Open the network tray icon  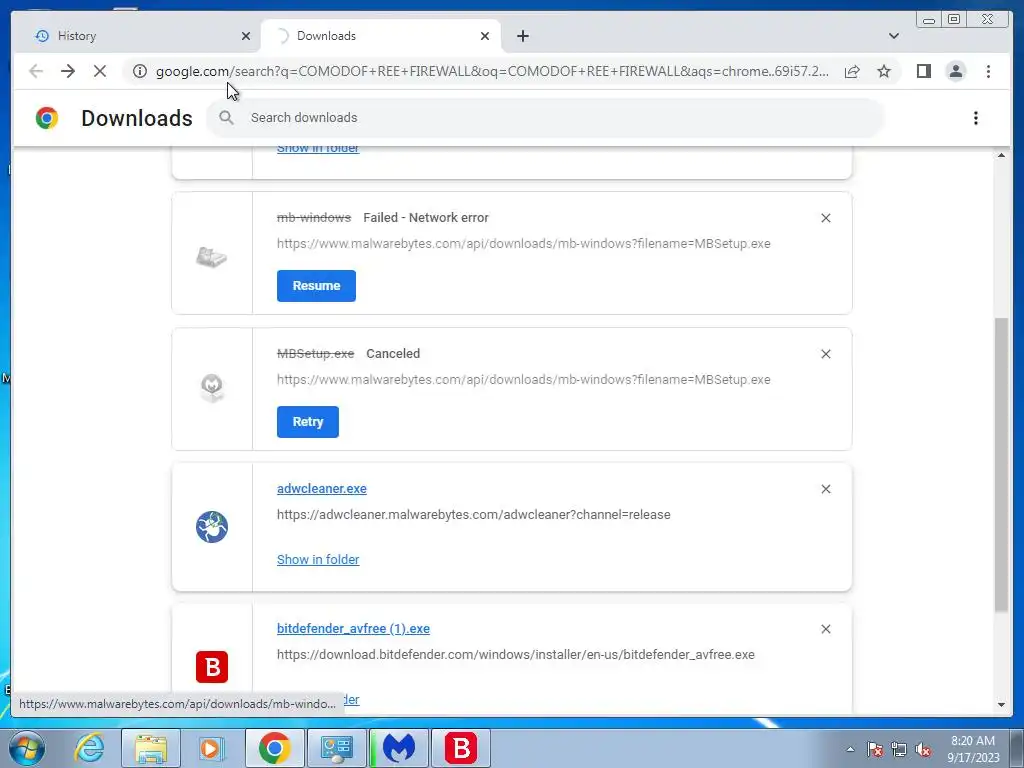click(x=899, y=749)
